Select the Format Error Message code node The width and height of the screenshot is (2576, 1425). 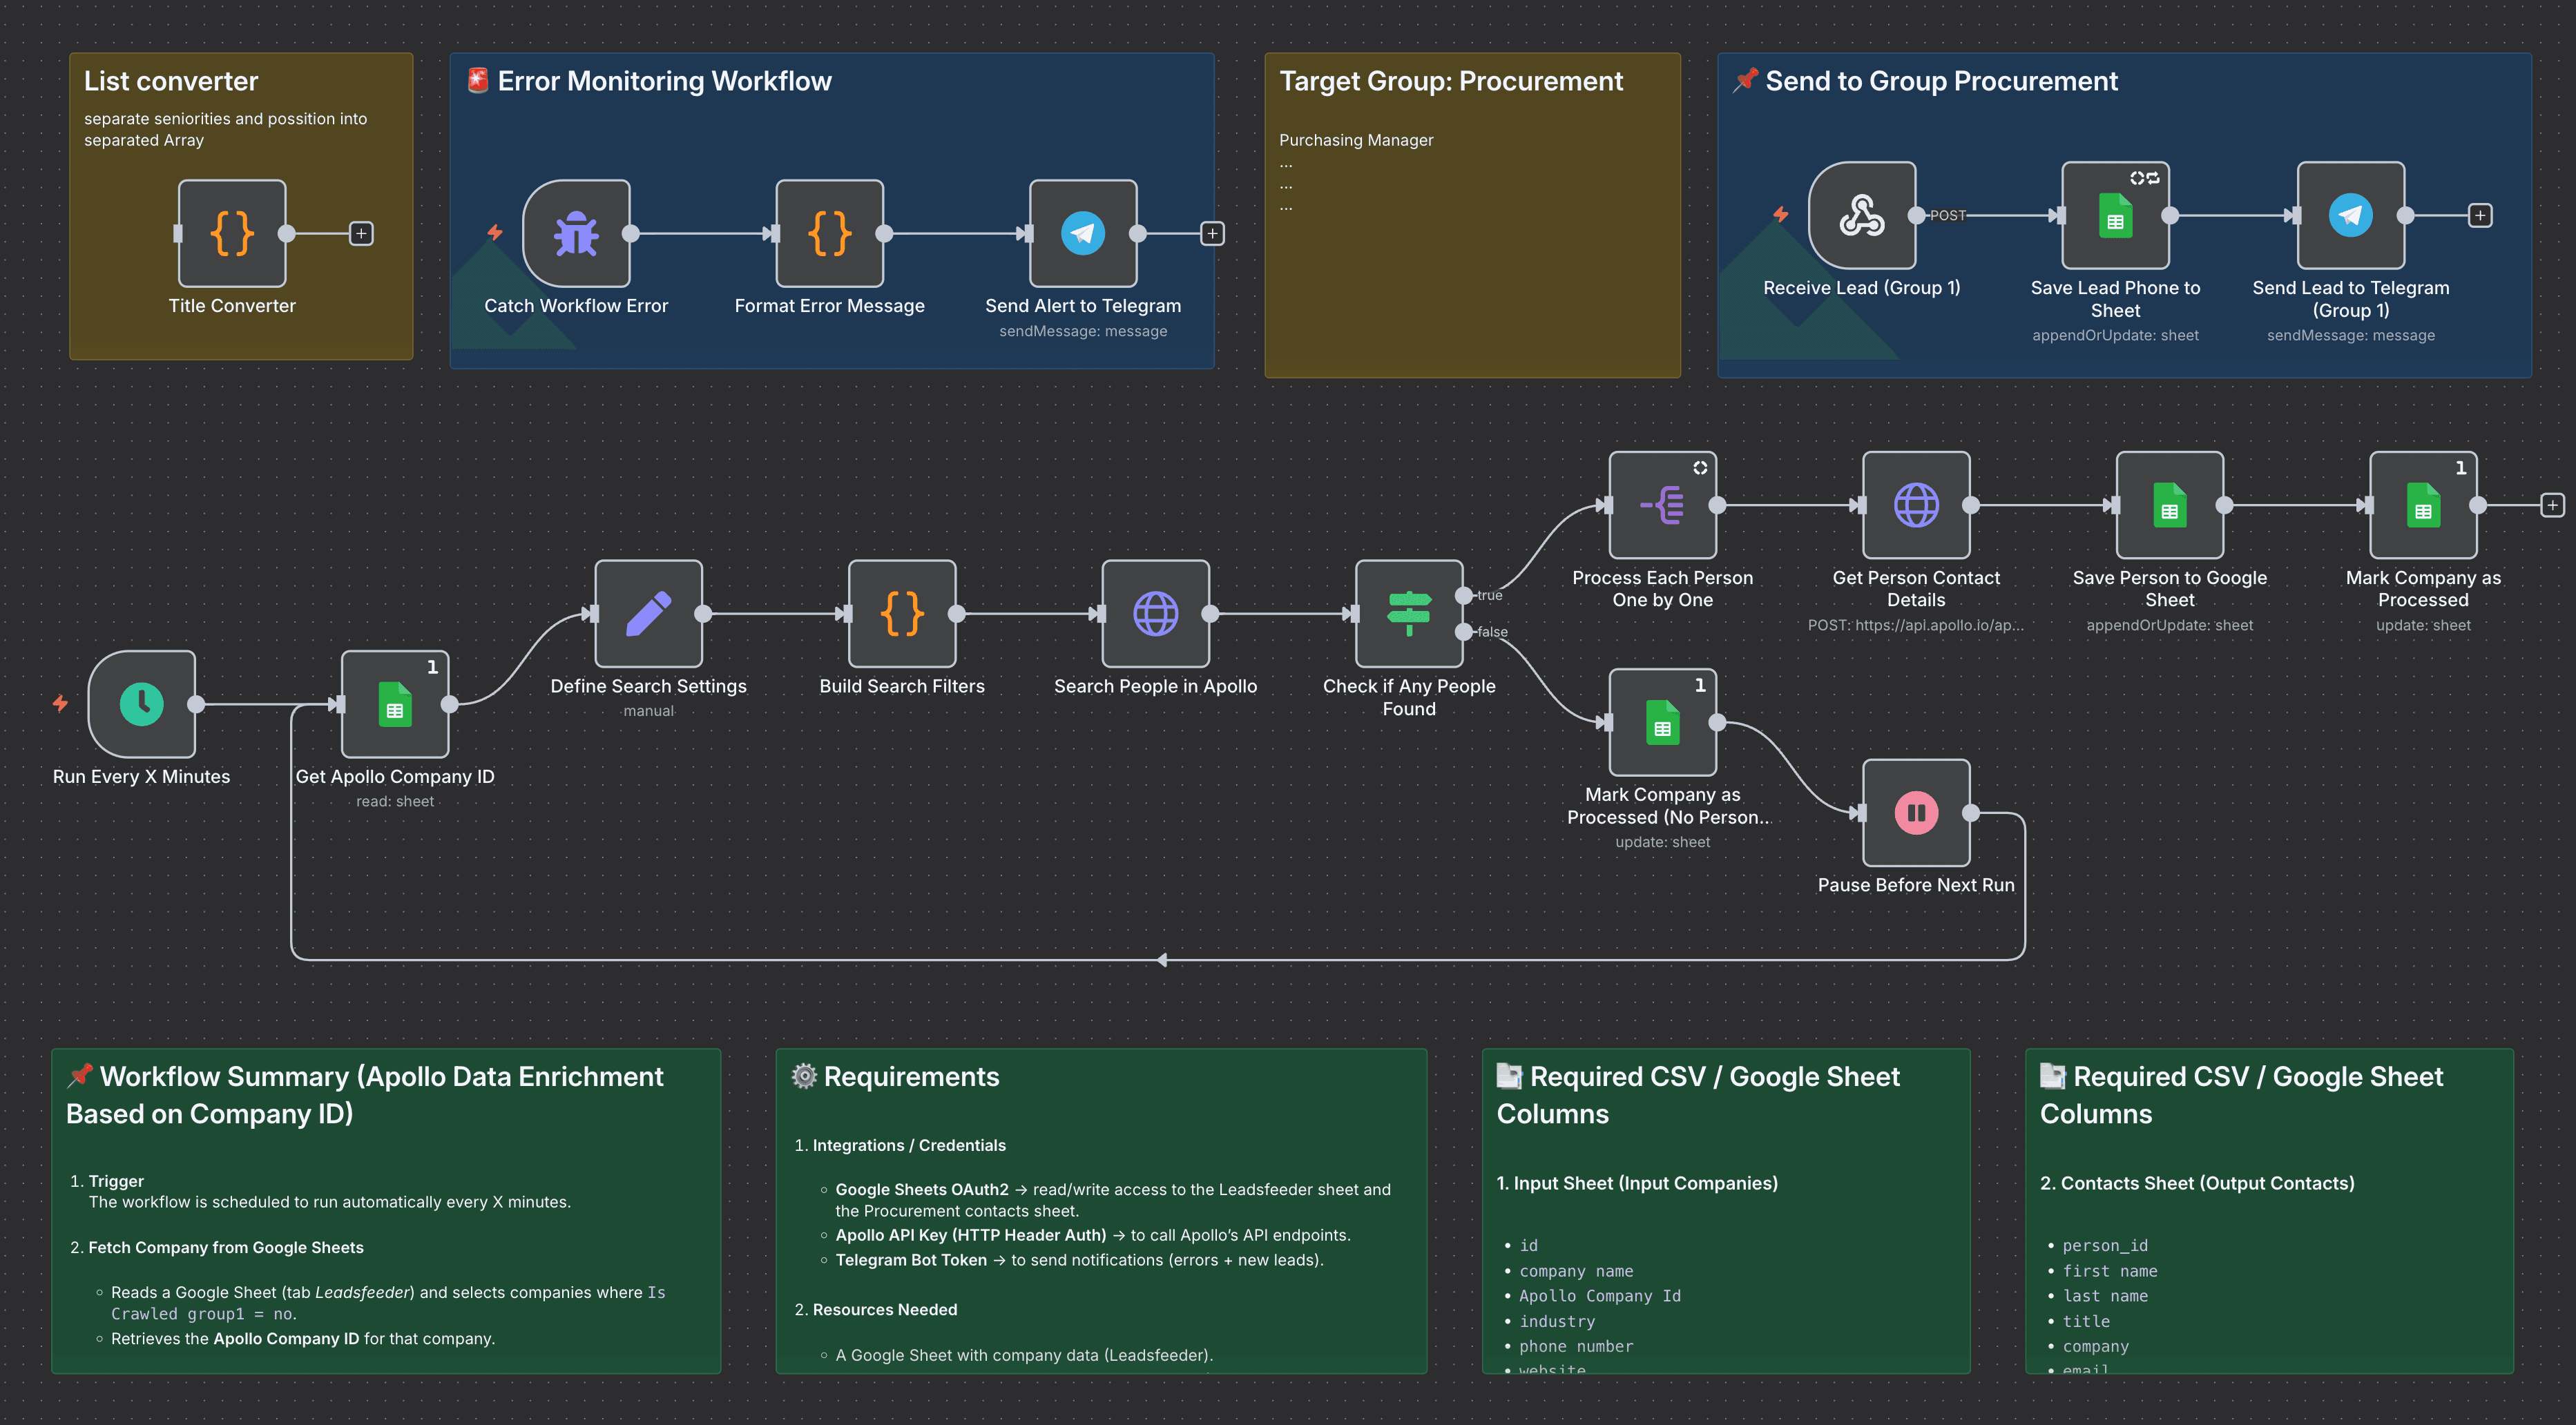(829, 233)
